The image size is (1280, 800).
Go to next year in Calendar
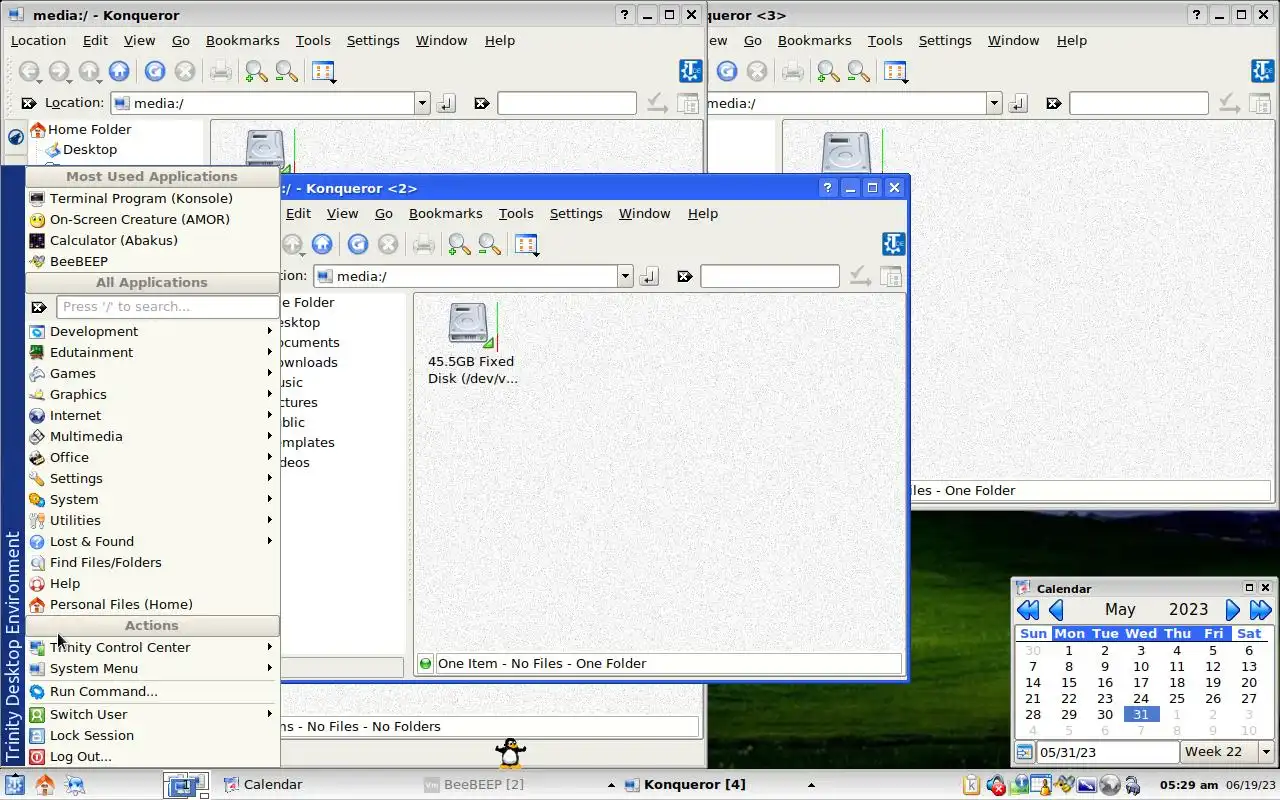1261,610
